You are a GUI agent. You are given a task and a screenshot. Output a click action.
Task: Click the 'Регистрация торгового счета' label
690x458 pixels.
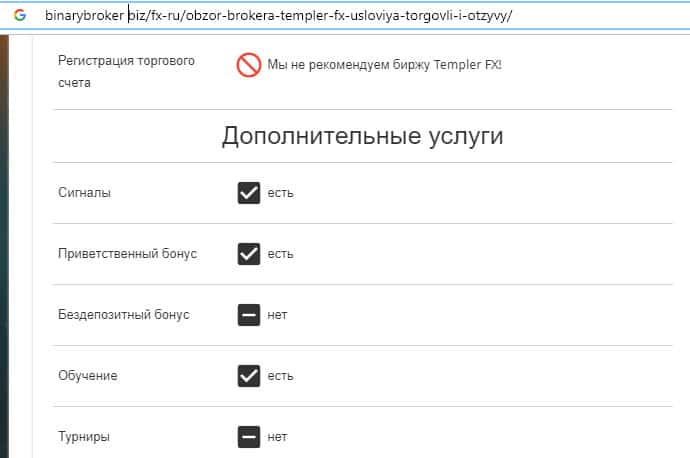[126, 71]
